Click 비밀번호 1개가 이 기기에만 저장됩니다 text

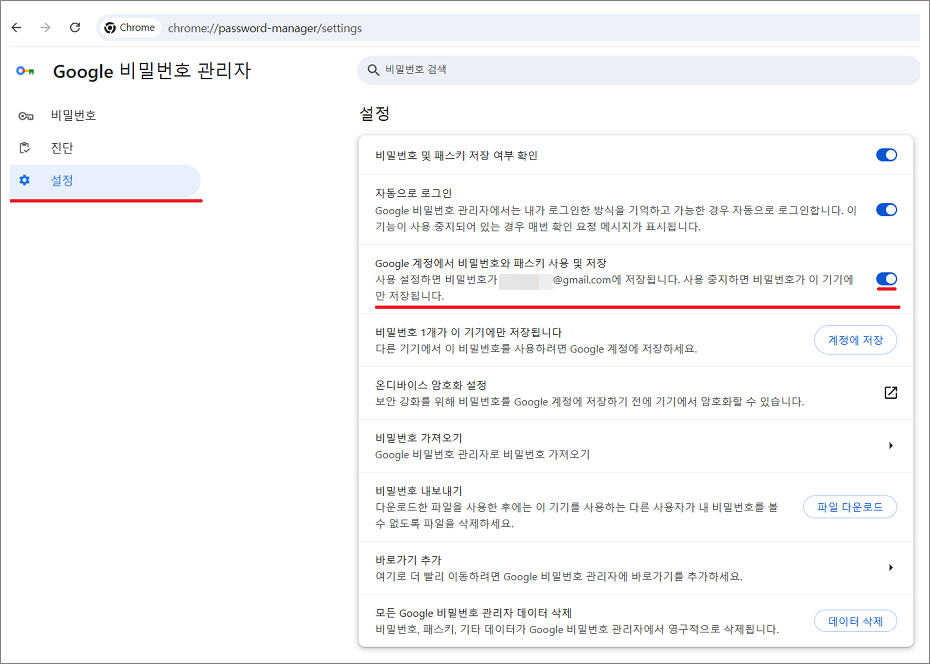469,332
